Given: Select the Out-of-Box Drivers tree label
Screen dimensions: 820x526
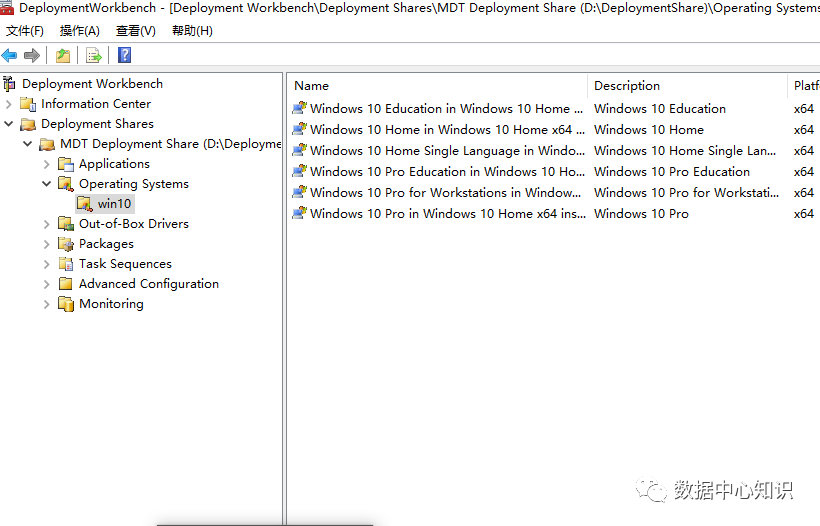Looking at the screenshot, I should (x=134, y=224).
